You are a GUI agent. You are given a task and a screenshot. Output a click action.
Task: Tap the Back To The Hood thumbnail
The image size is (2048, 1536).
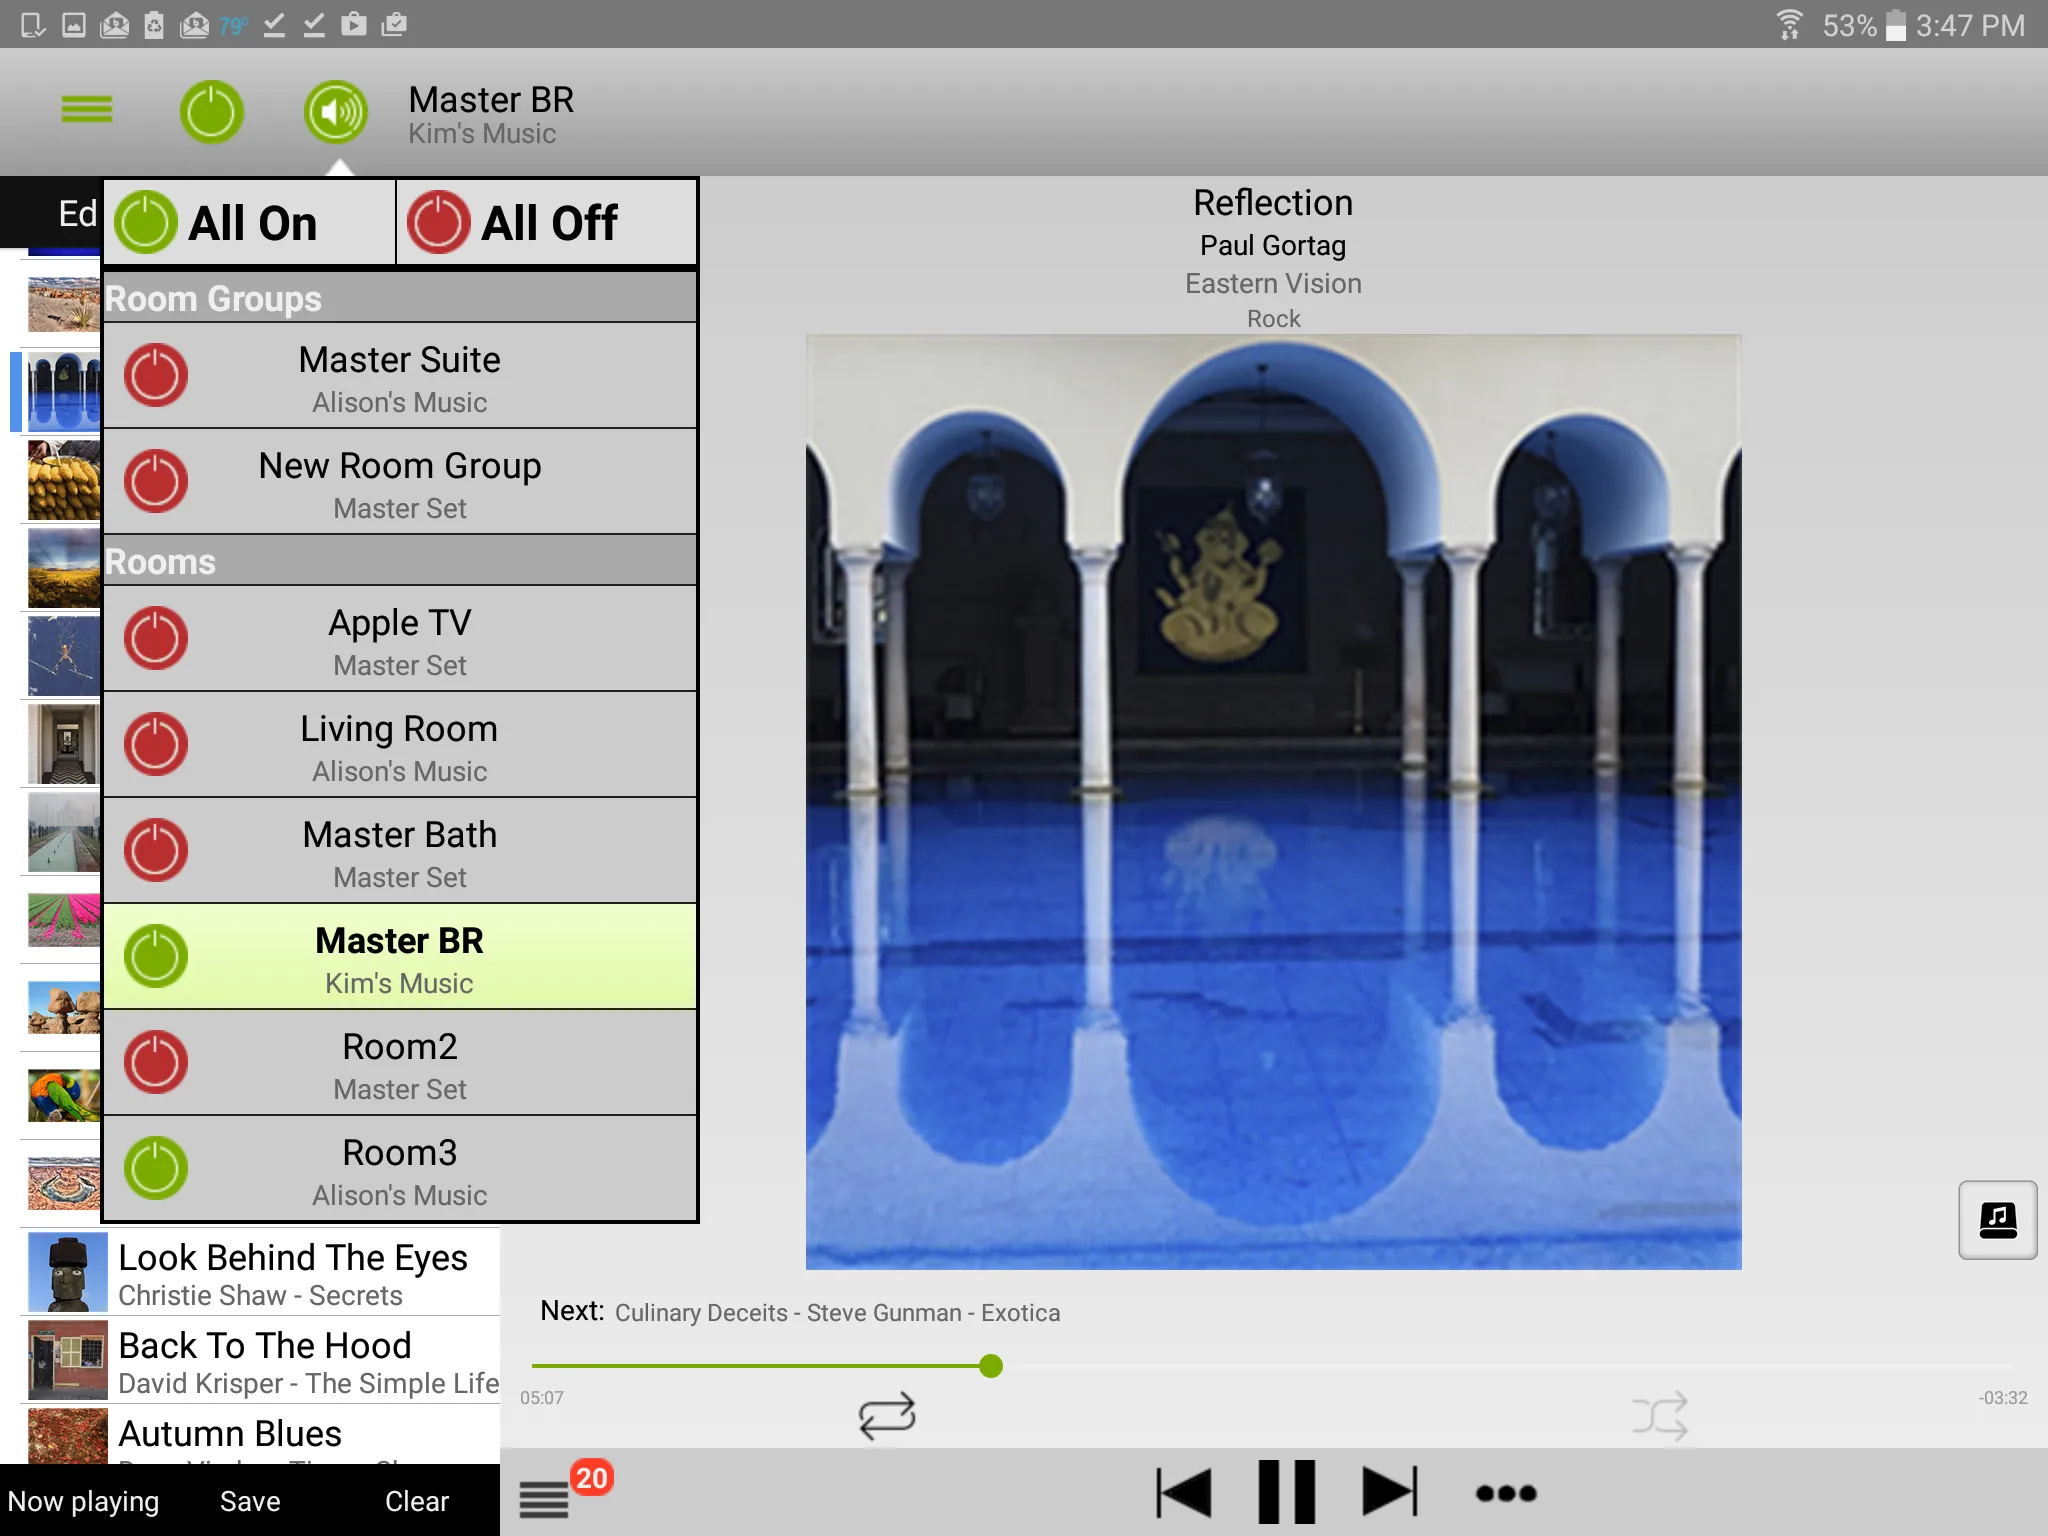pos(67,1360)
